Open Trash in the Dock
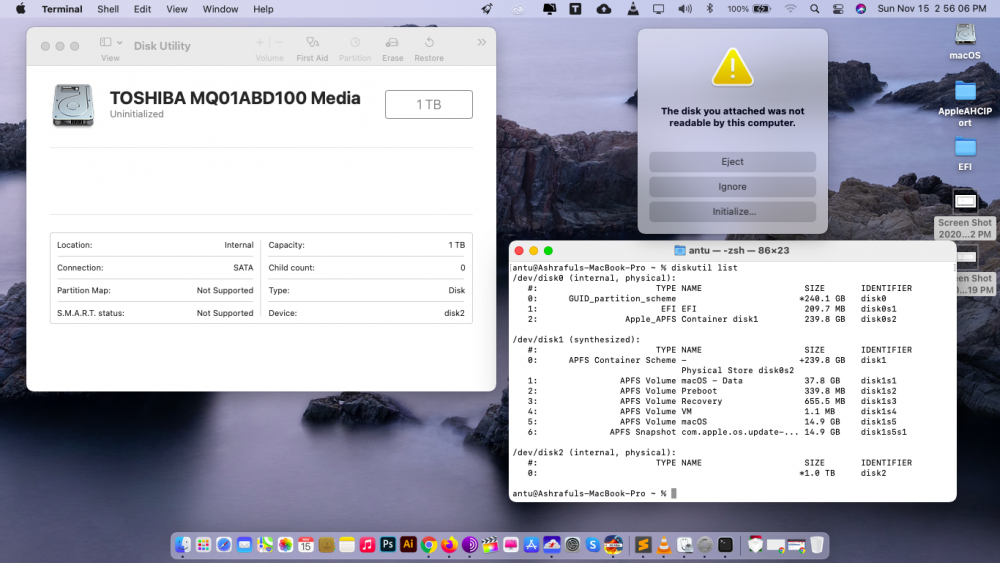The image size is (1000, 563). tap(816, 544)
